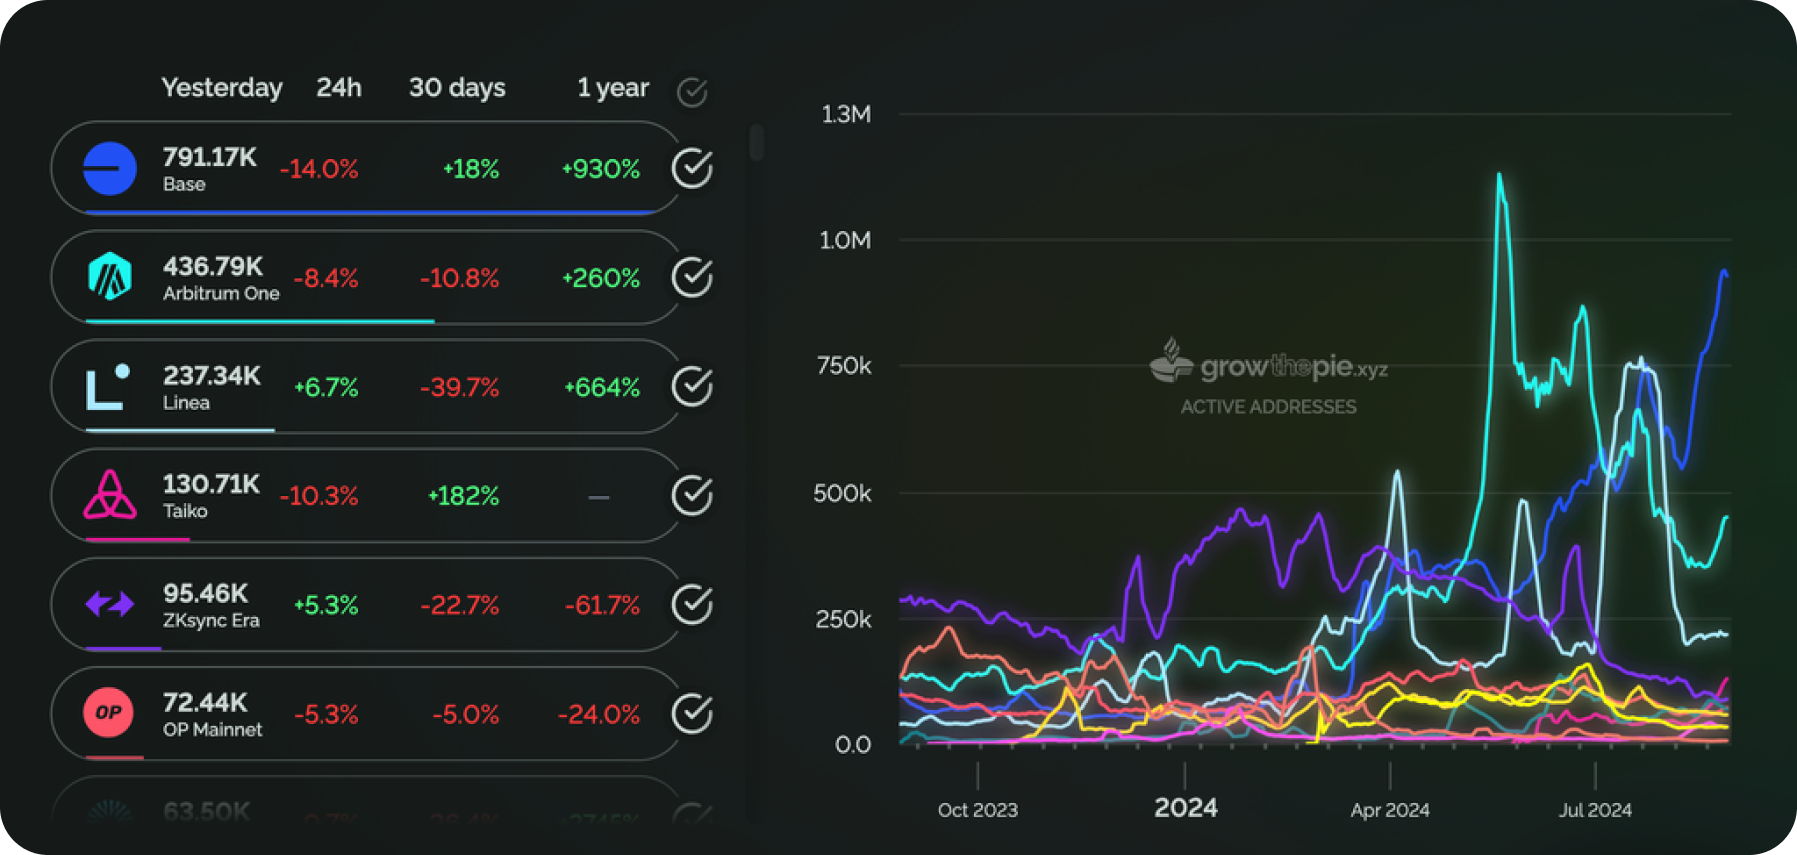Screen dimensions: 1797x855
Task: Click OP Mainnet 1 year -24.0%
Action: pos(599,714)
